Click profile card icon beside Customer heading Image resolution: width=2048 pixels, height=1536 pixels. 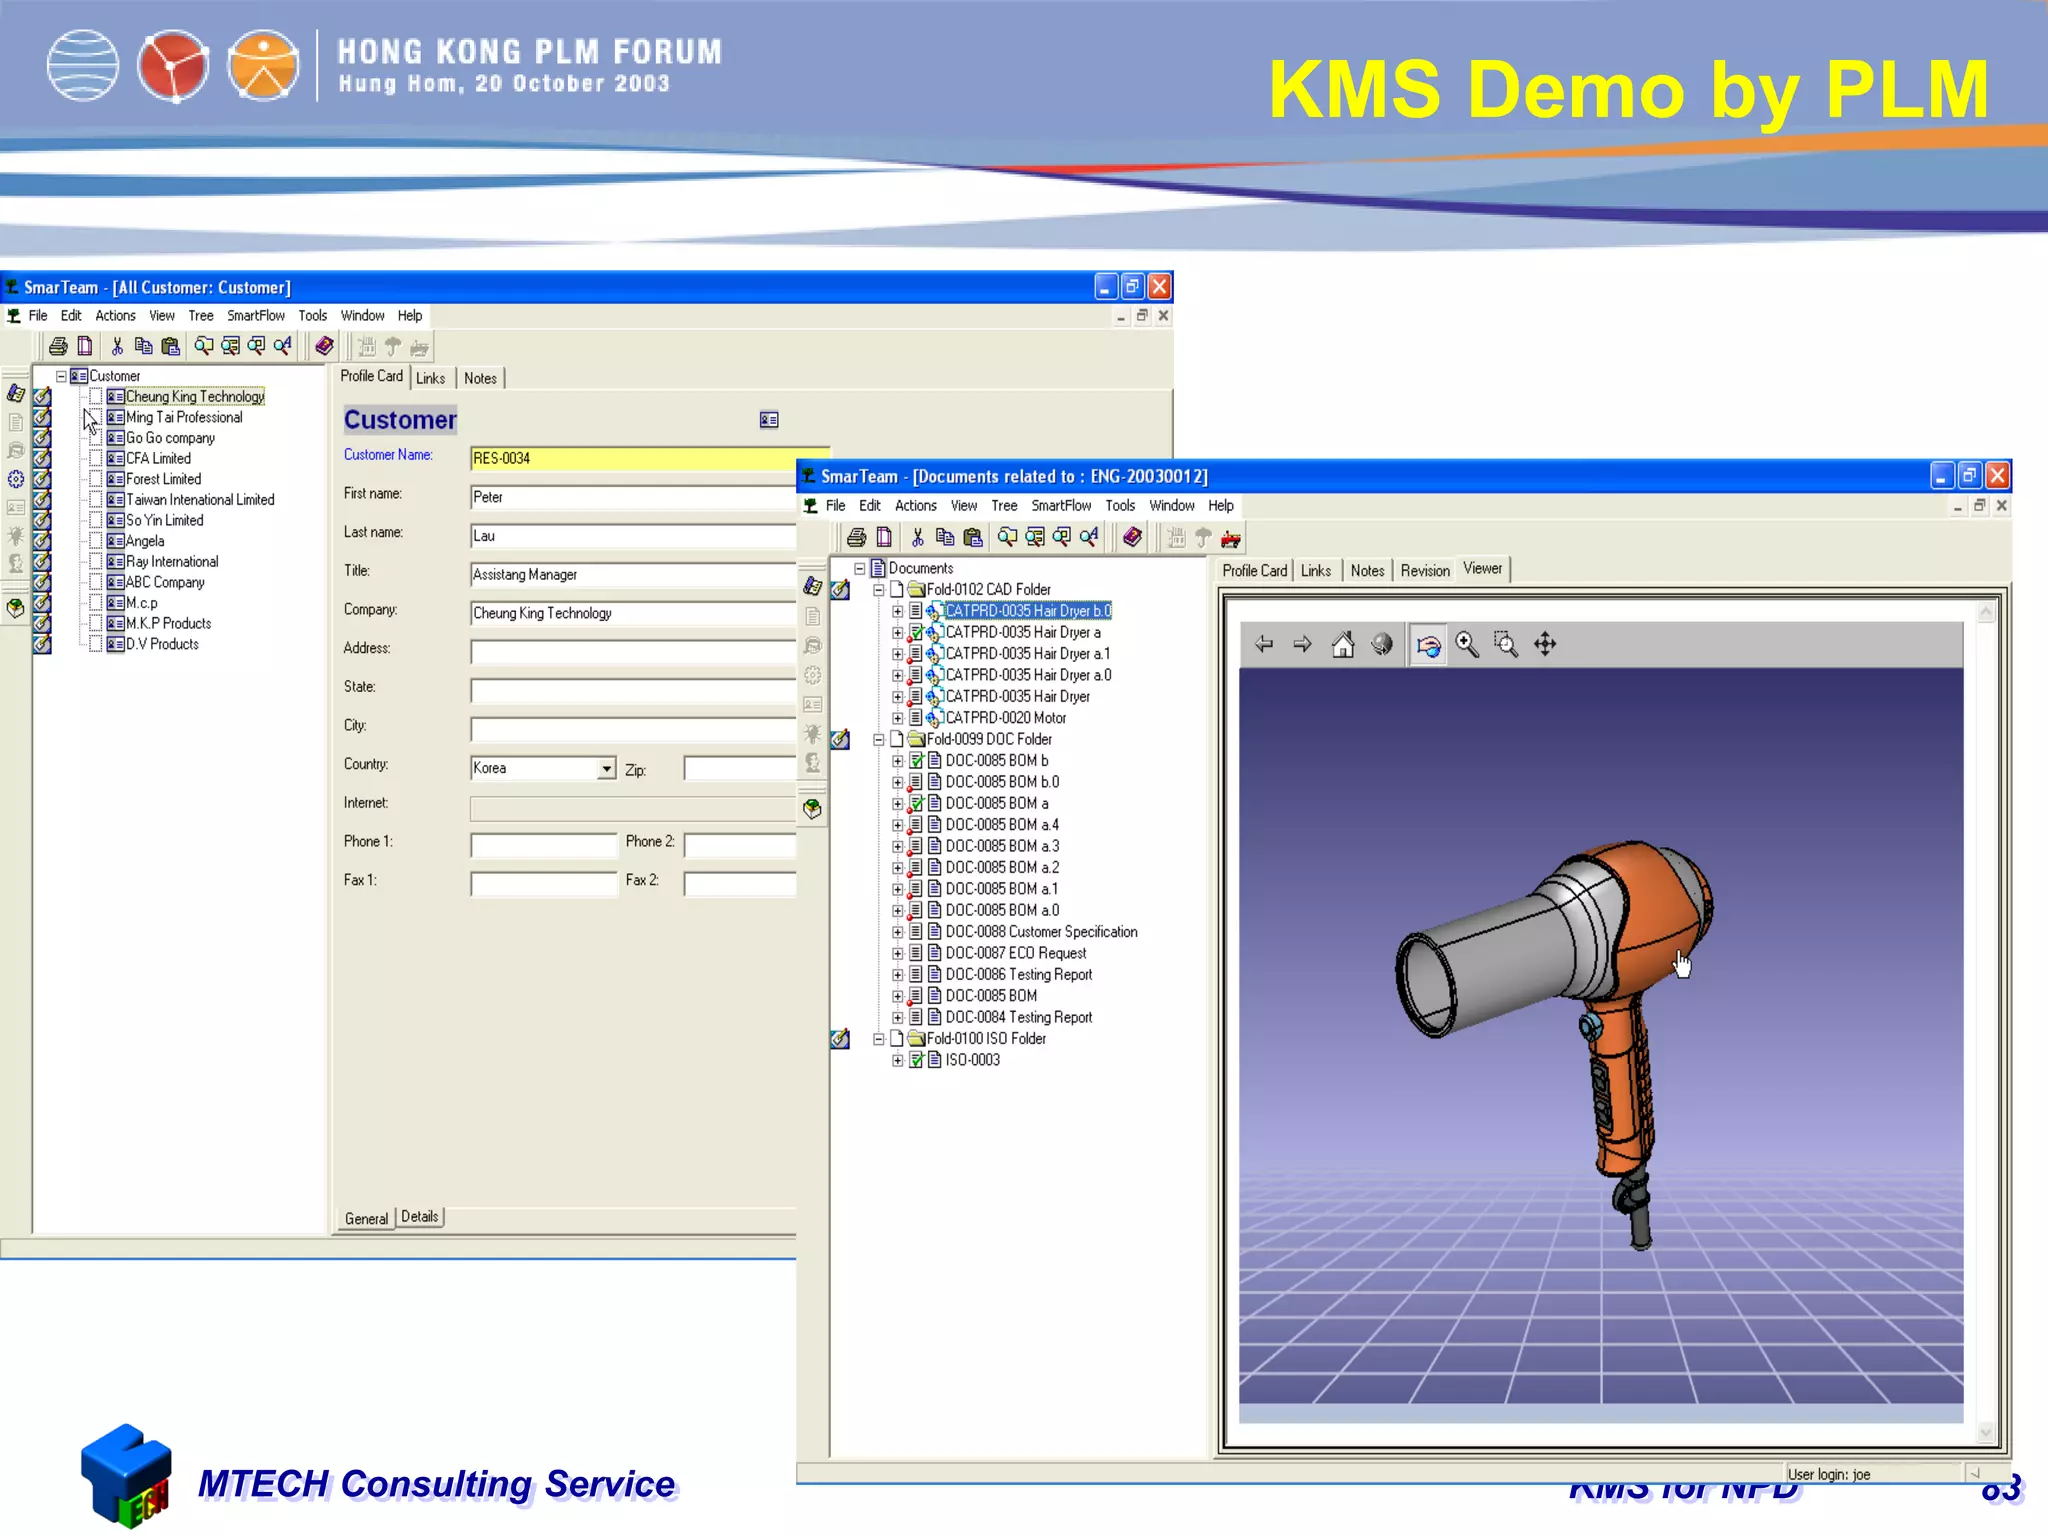pyautogui.click(x=768, y=420)
